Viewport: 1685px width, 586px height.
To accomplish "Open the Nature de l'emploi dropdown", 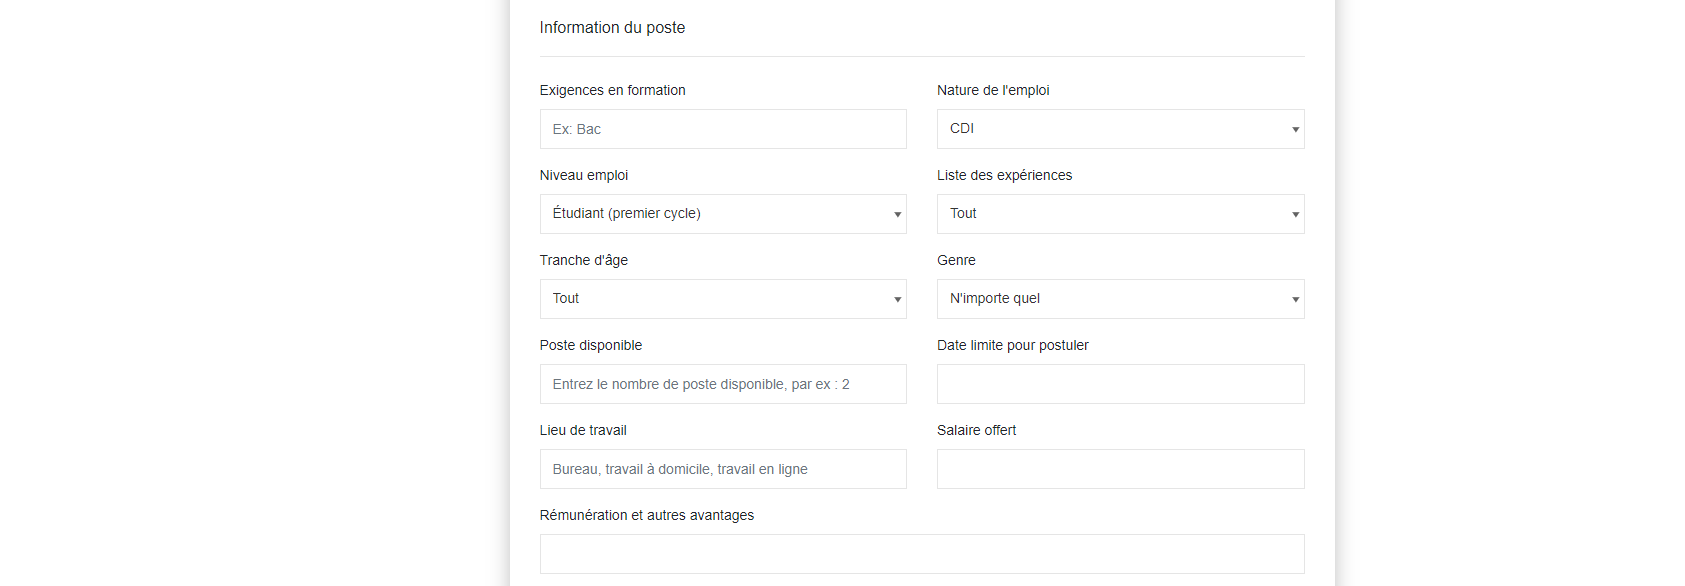I will tap(1120, 129).
